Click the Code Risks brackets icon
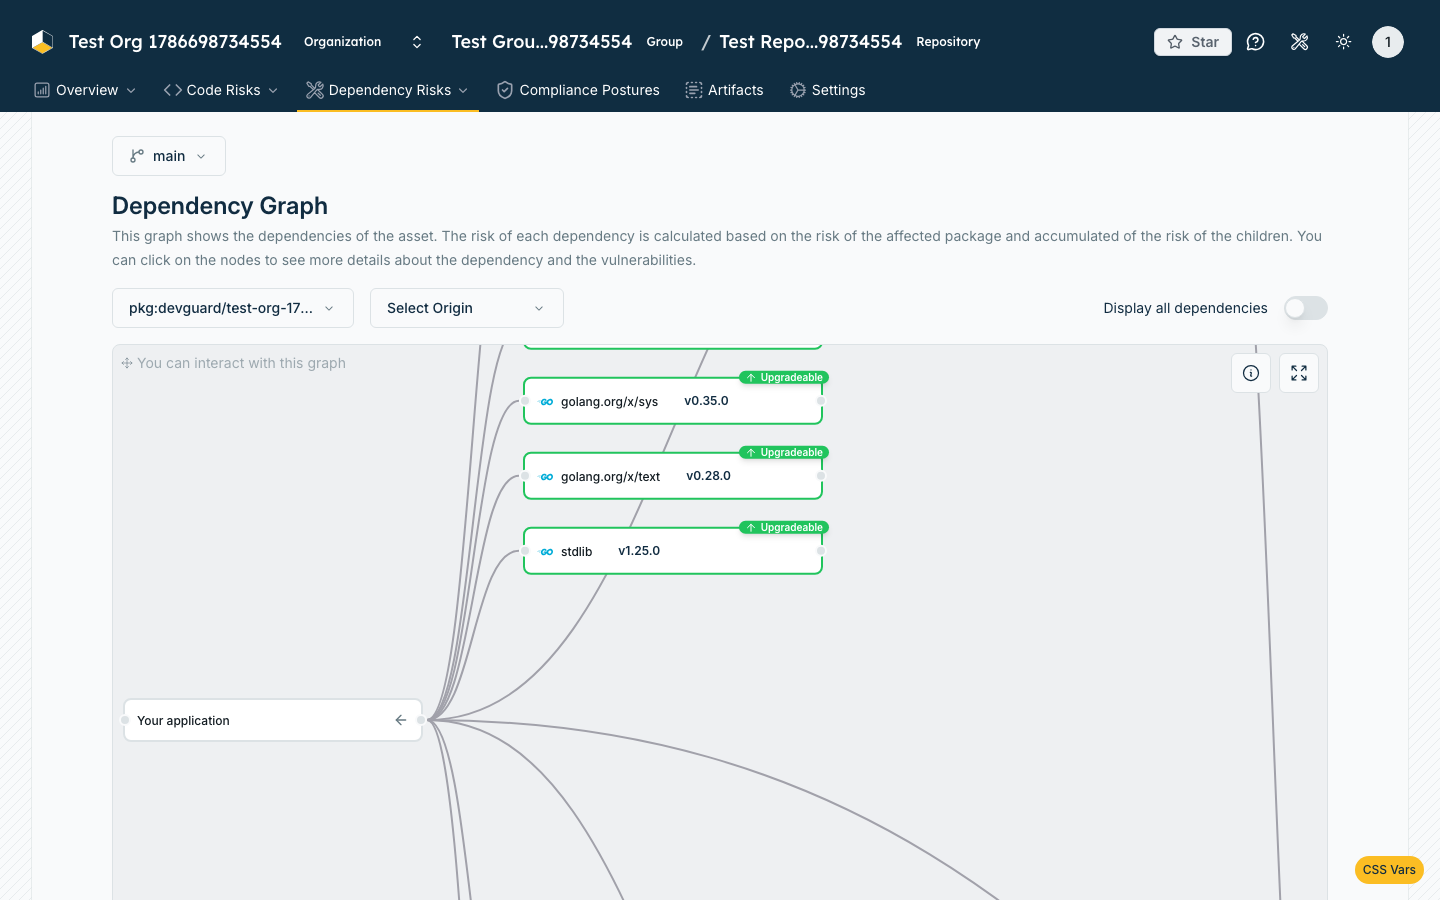The height and width of the screenshot is (900, 1440). 173,90
